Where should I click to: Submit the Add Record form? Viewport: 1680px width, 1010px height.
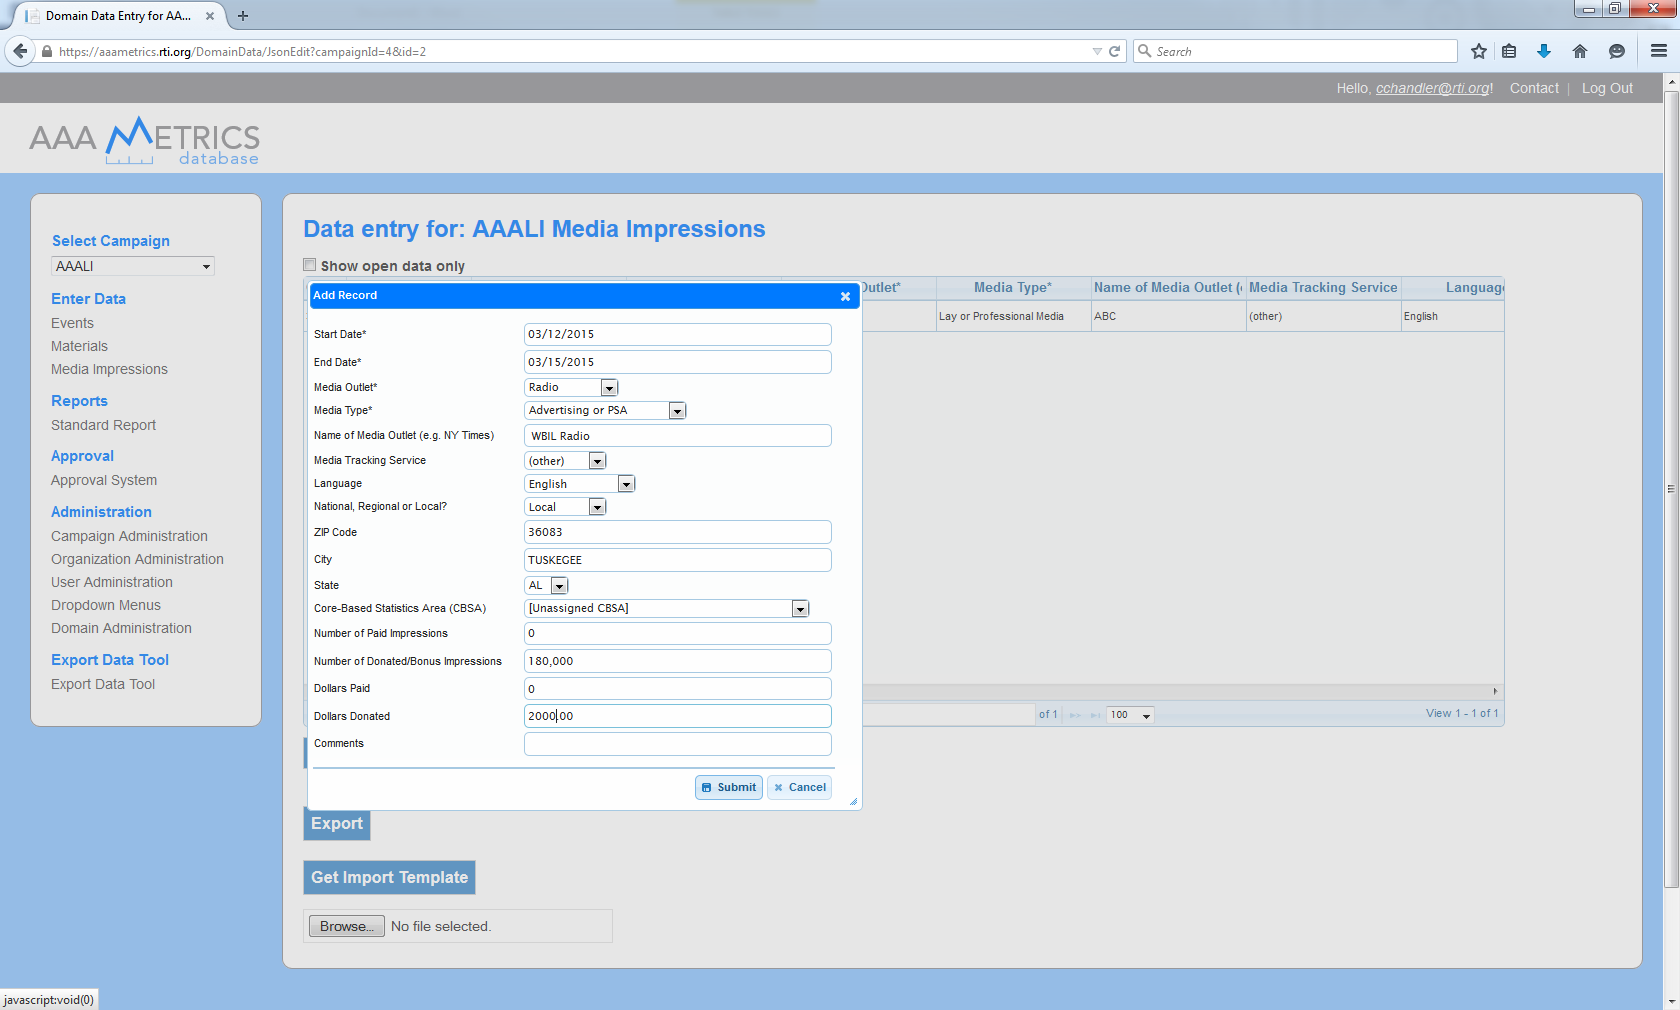click(x=728, y=788)
